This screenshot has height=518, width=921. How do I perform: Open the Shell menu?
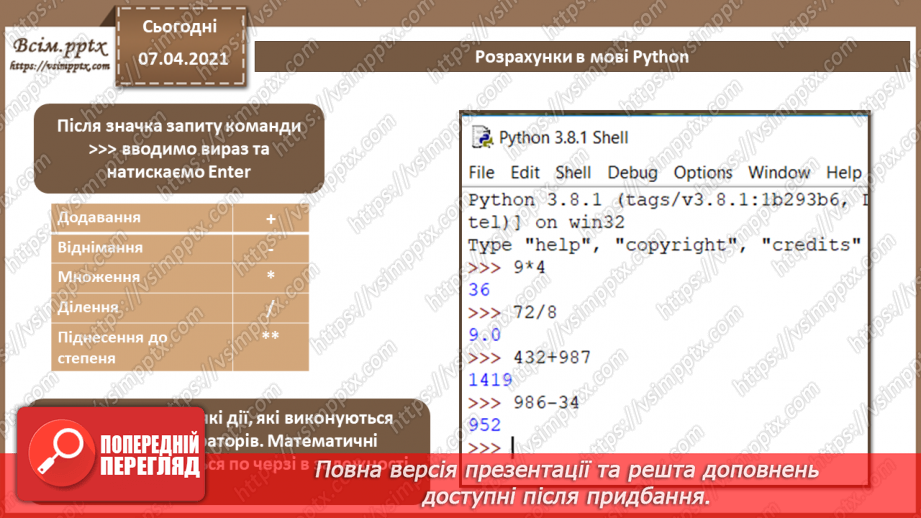point(573,173)
